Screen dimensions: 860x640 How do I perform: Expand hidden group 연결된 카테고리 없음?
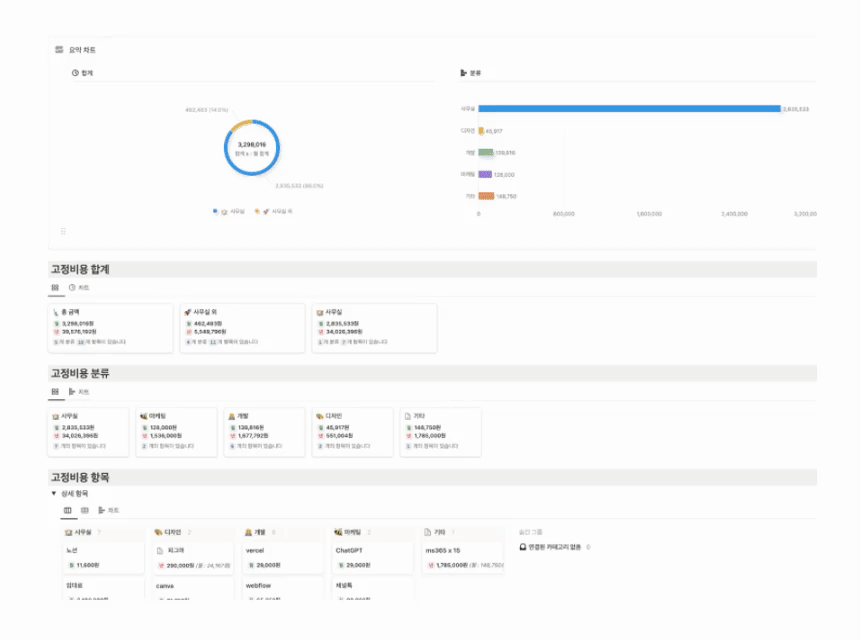click(555, 547)
